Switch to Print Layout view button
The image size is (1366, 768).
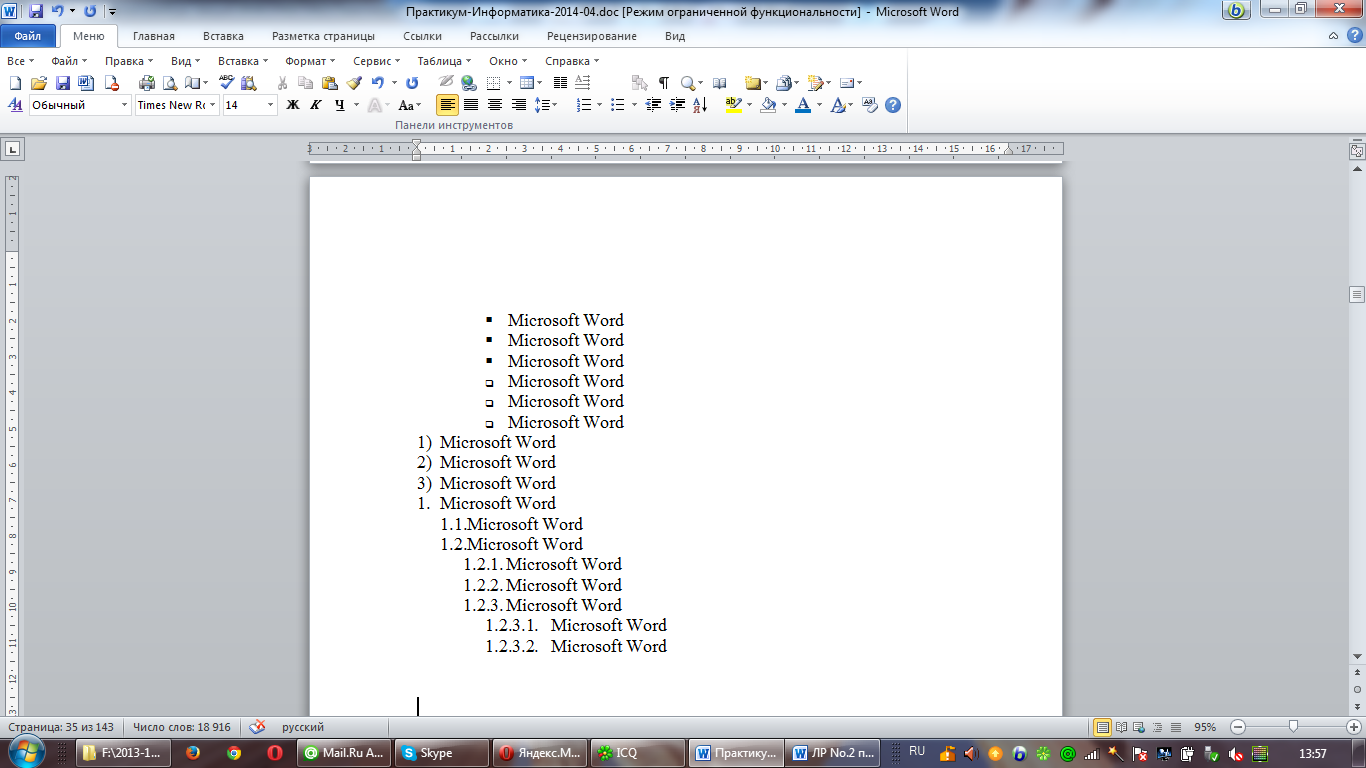(1103, 727)
